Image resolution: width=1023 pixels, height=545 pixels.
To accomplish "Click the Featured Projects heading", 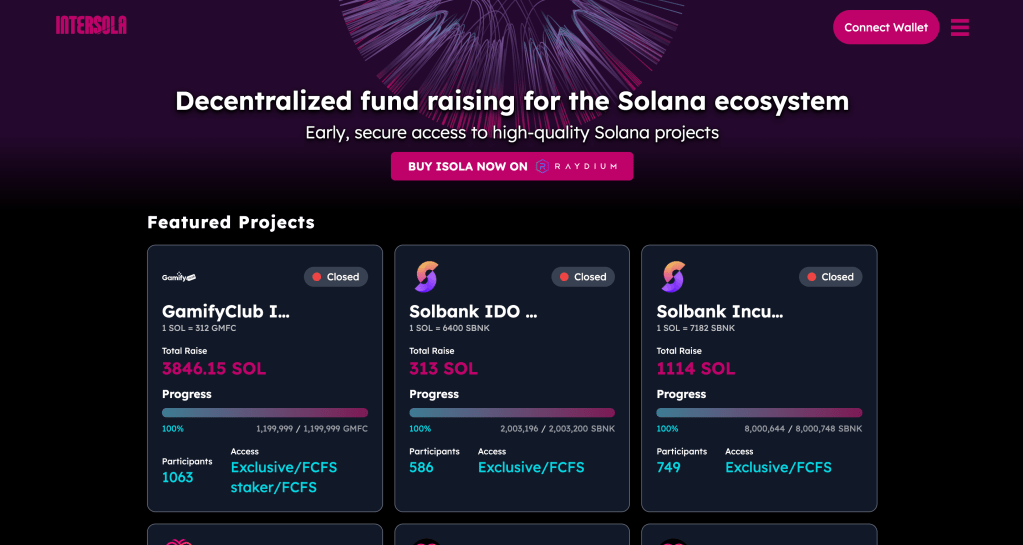I will click(x=231, y=222).
